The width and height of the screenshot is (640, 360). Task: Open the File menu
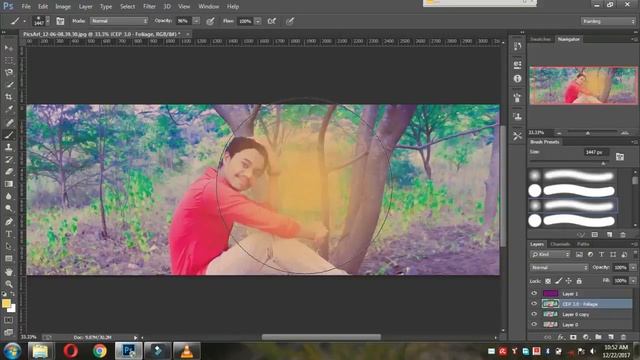(x=26, y=7)
